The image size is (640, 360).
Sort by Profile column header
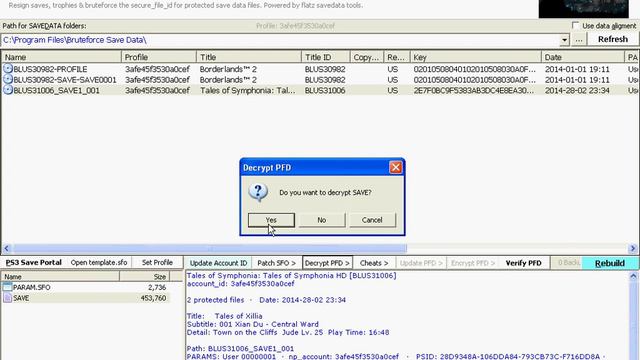[x=159, y=57]
